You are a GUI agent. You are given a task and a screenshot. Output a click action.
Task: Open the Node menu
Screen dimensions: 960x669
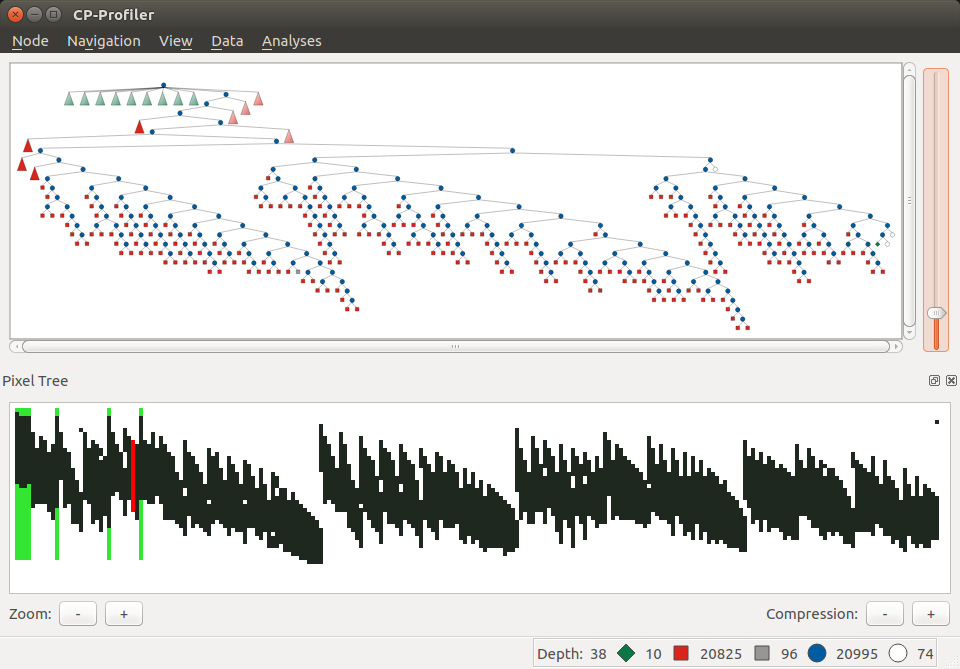tap(29, 41)
